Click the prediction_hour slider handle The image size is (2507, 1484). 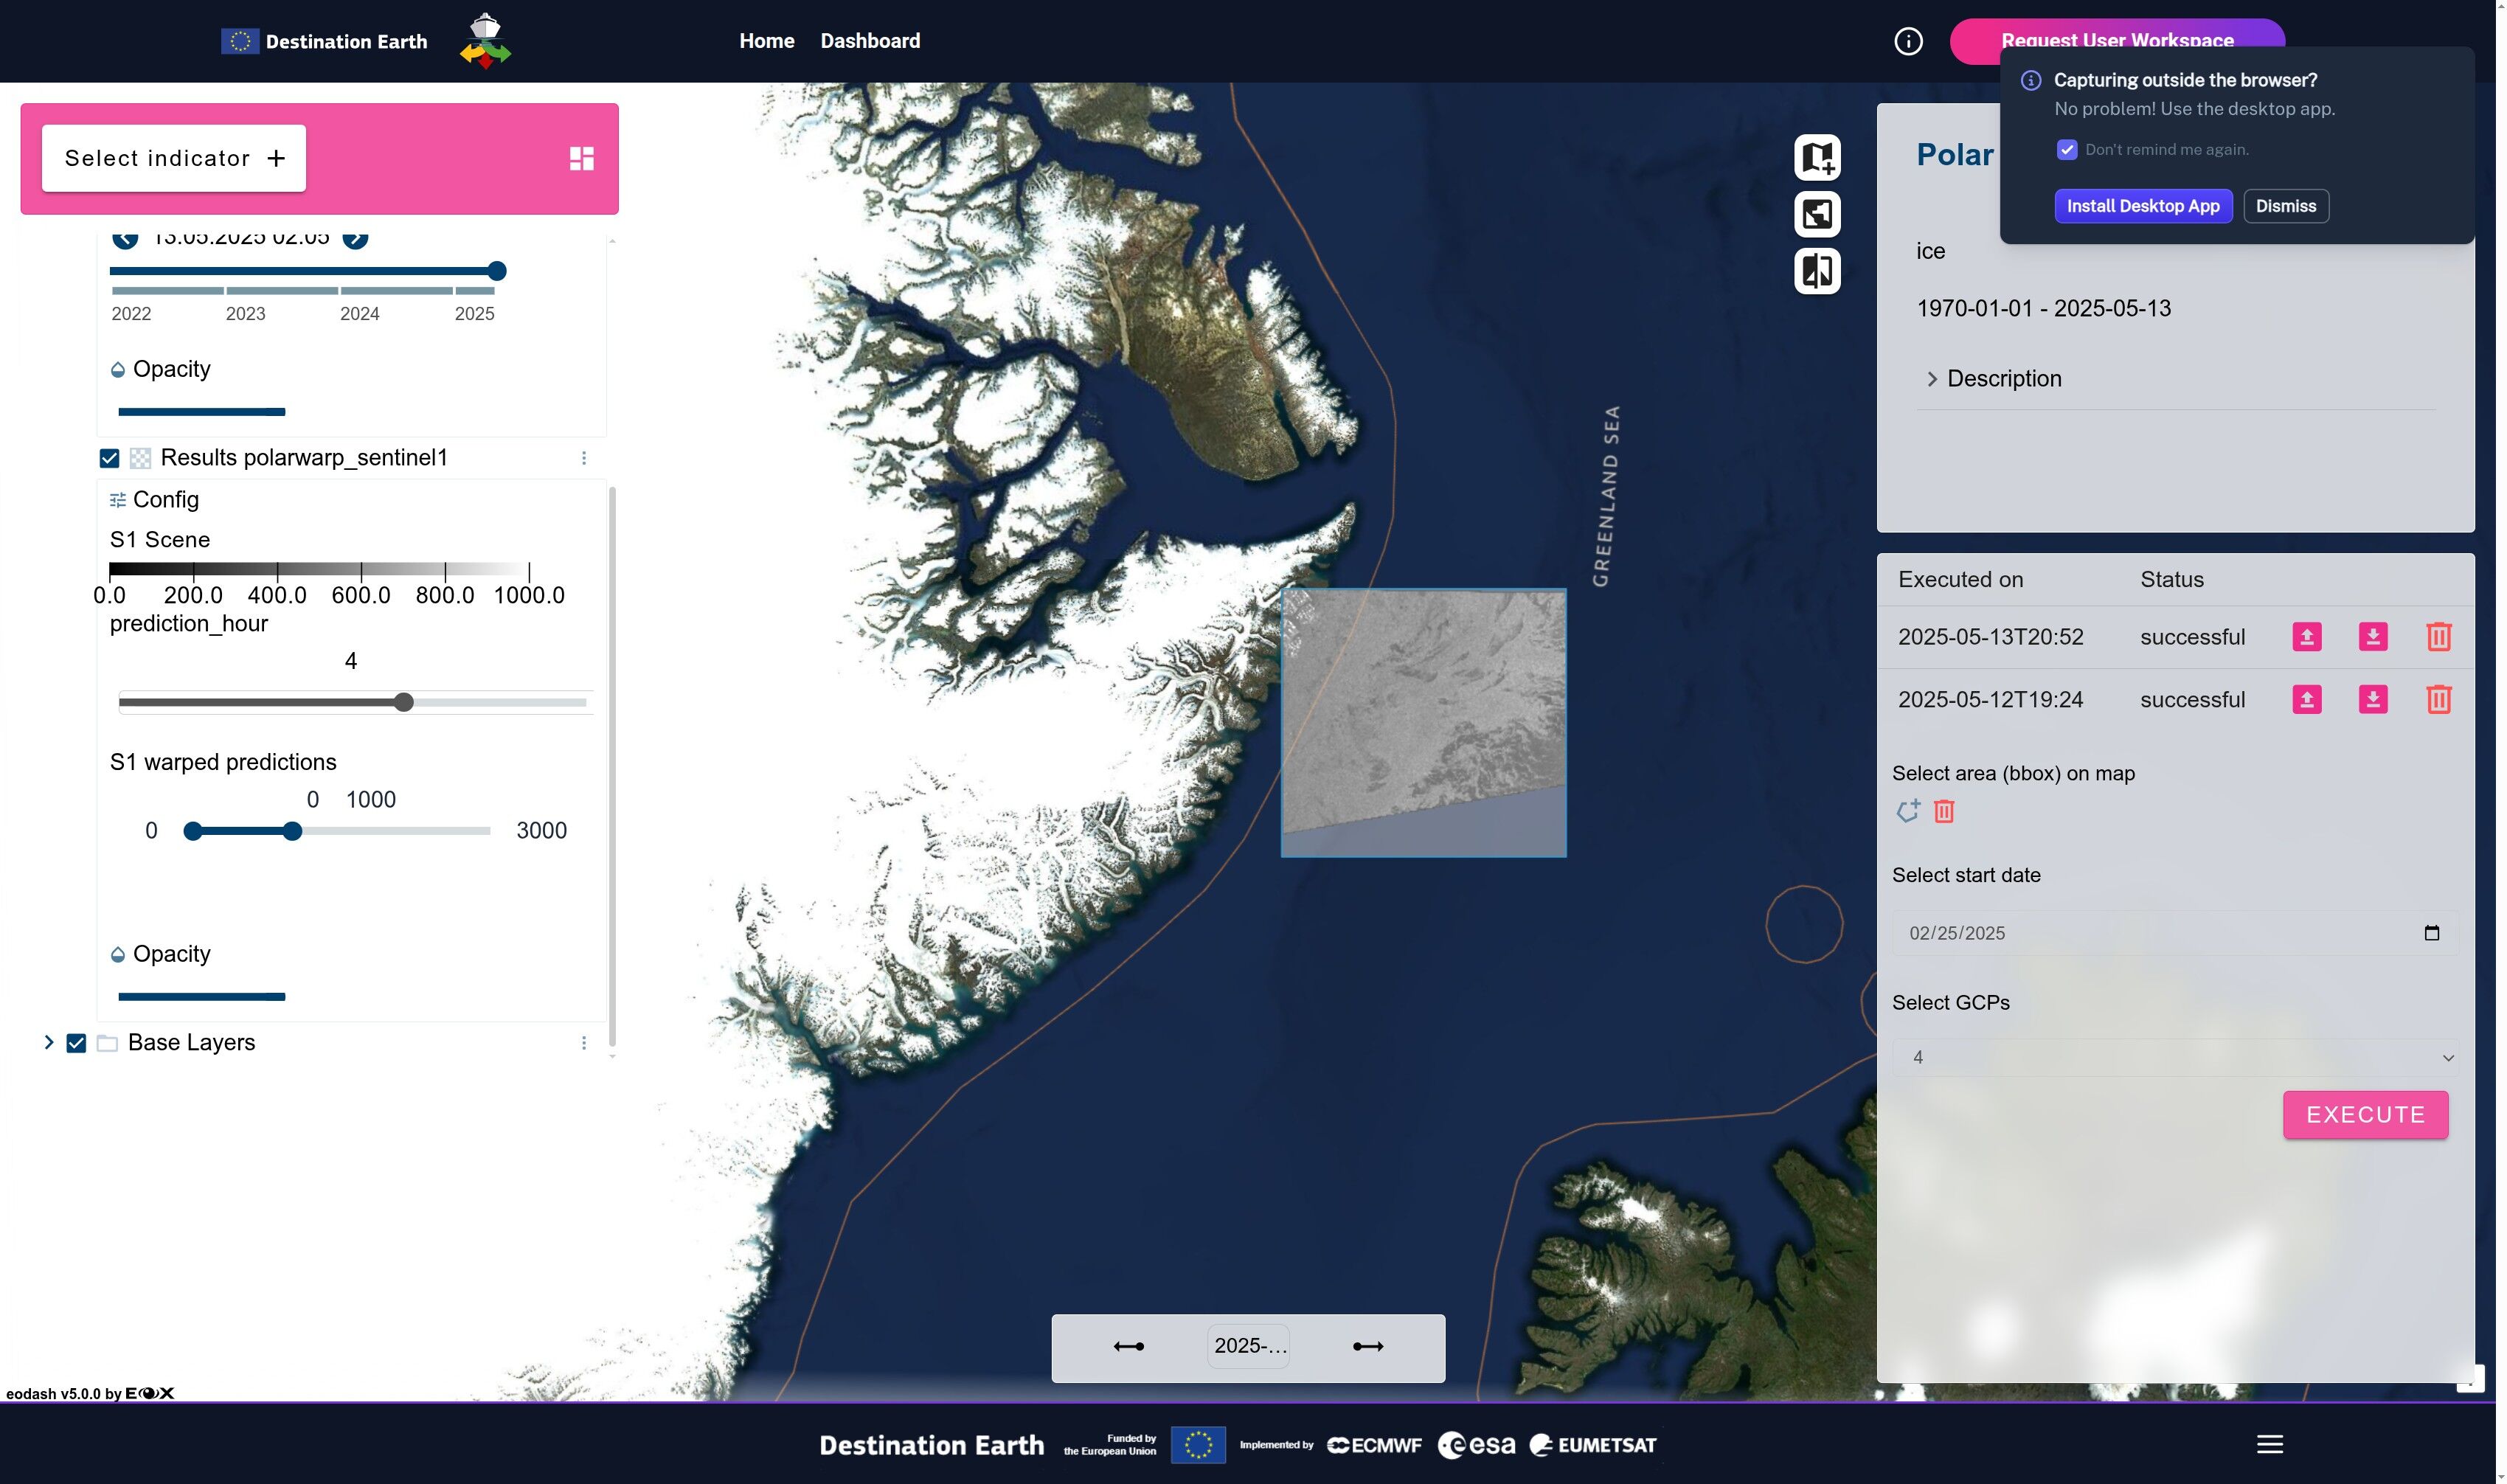(403, 702)
